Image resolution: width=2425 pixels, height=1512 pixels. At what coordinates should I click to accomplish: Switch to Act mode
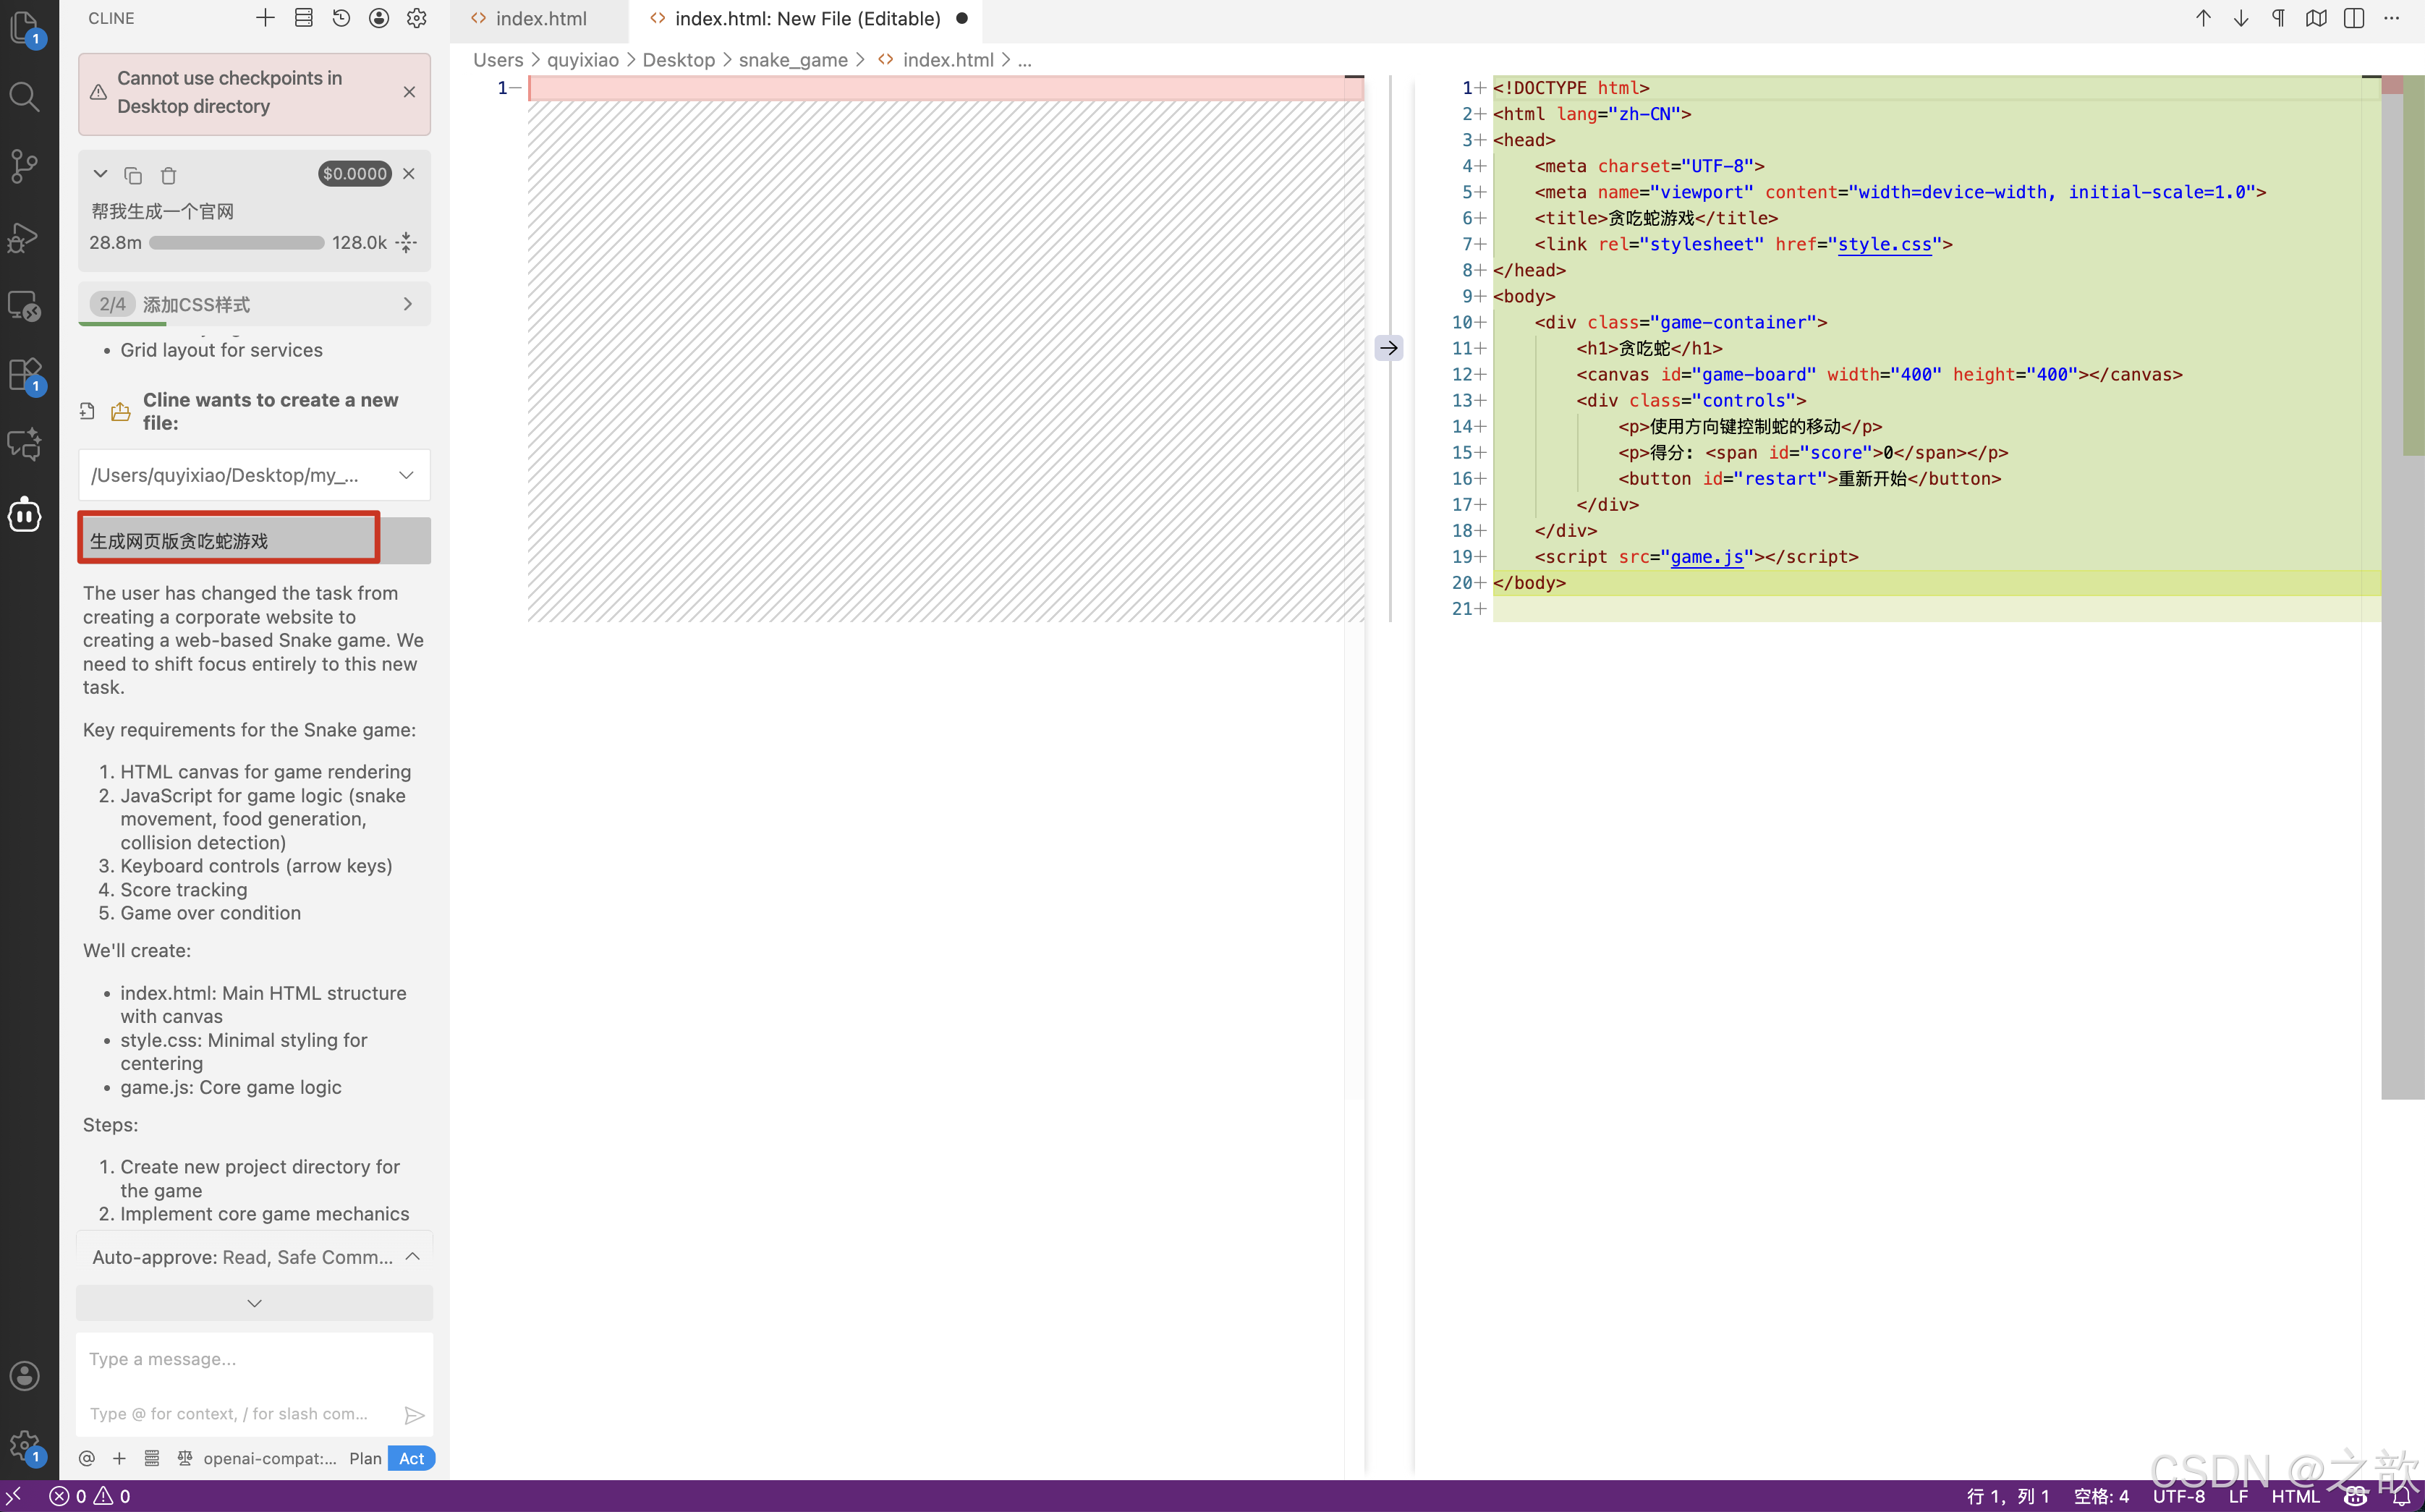[x=411, y=1458]
